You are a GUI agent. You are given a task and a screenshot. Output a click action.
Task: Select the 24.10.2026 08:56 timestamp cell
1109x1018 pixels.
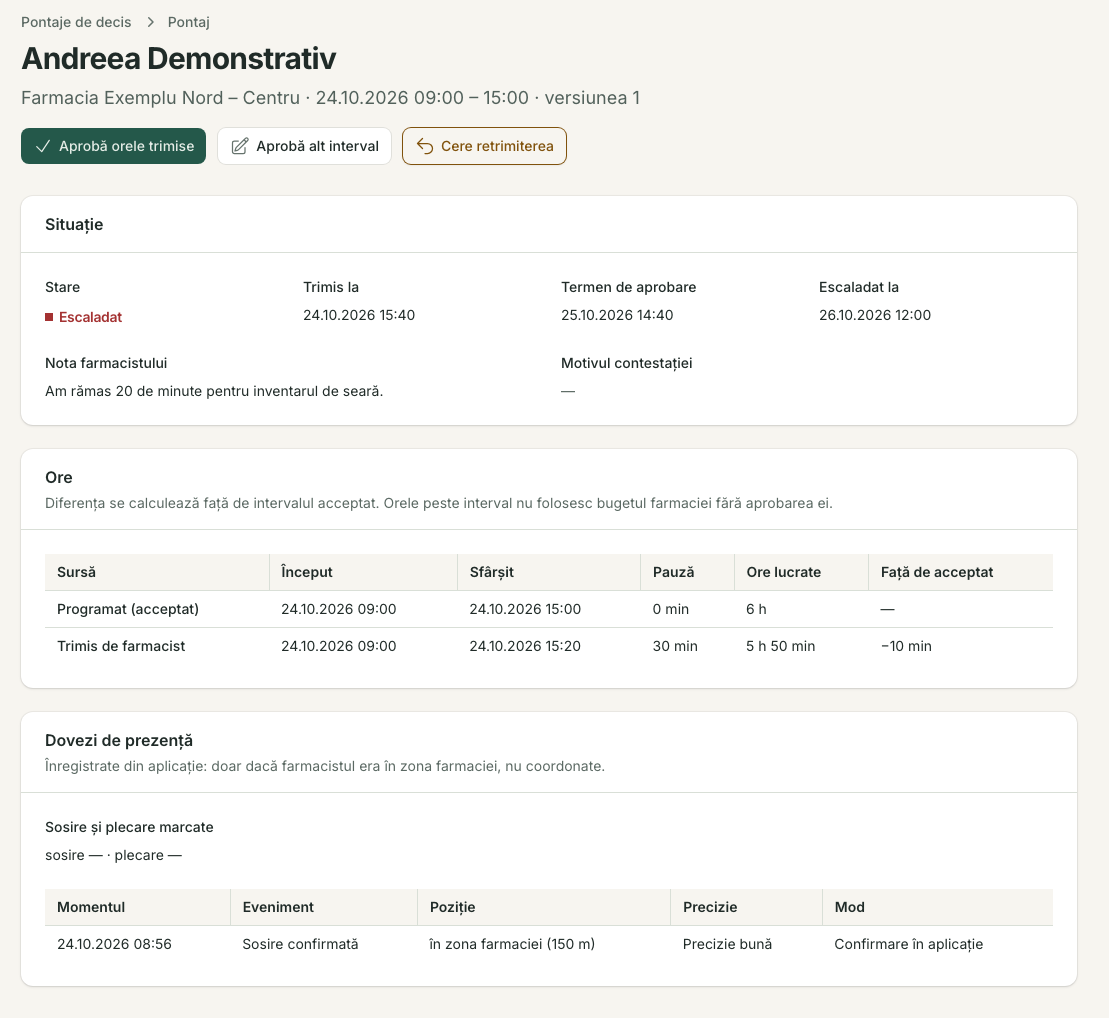115,944
